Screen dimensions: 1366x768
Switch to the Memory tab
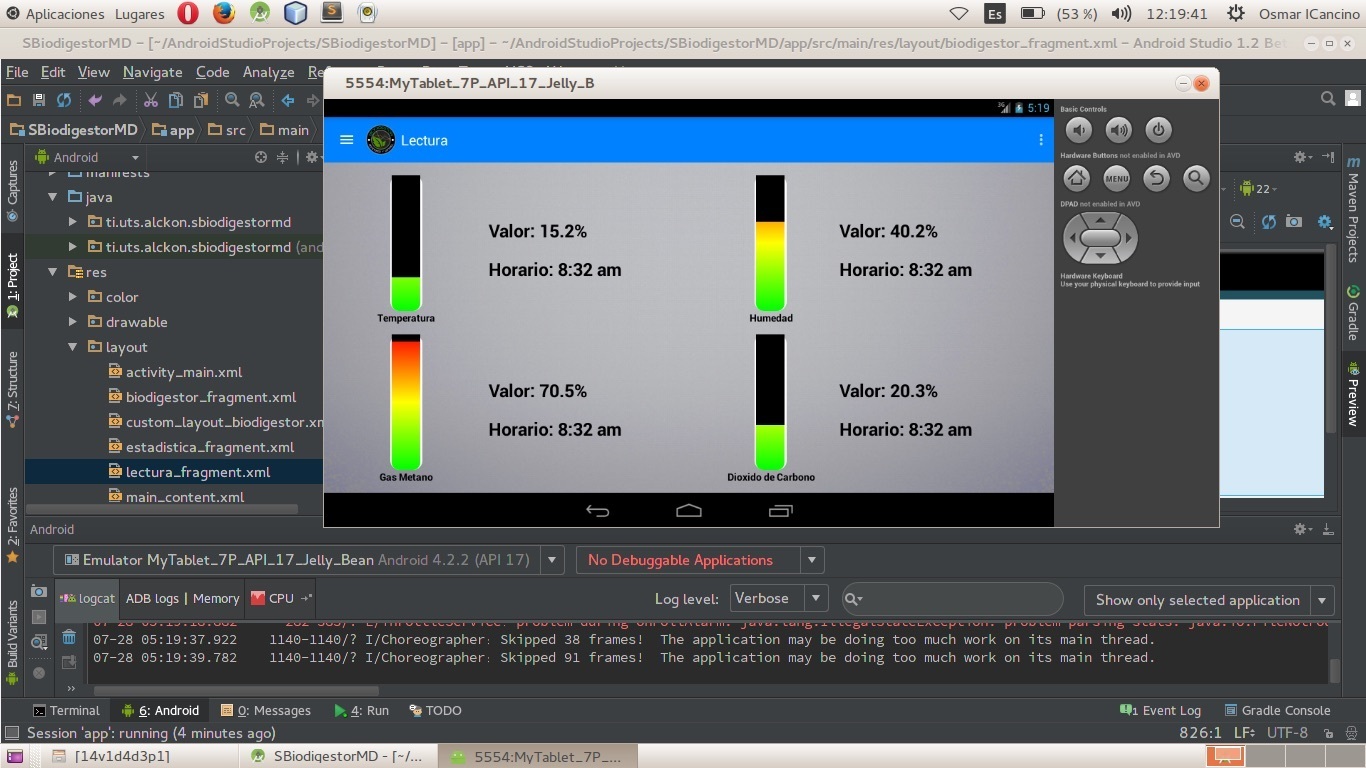pos(216,598)
